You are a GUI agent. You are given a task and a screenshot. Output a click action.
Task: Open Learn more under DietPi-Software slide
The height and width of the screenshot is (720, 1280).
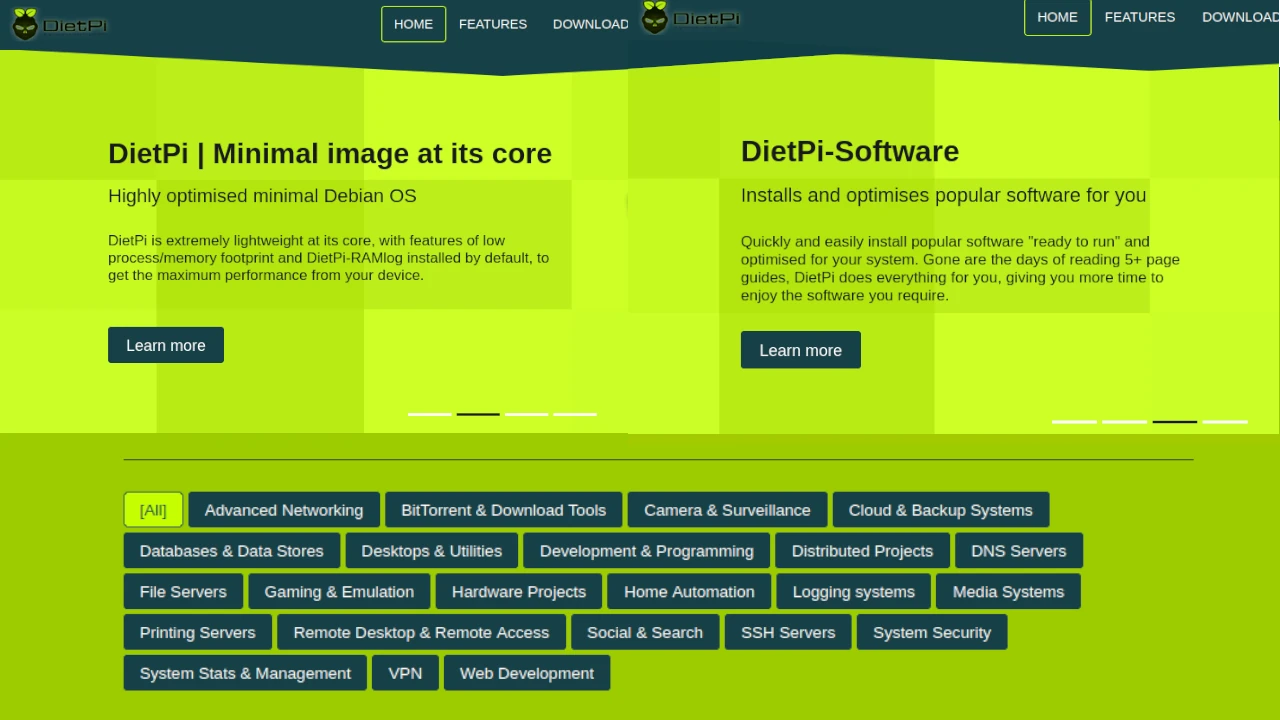[x=800, y=350]
